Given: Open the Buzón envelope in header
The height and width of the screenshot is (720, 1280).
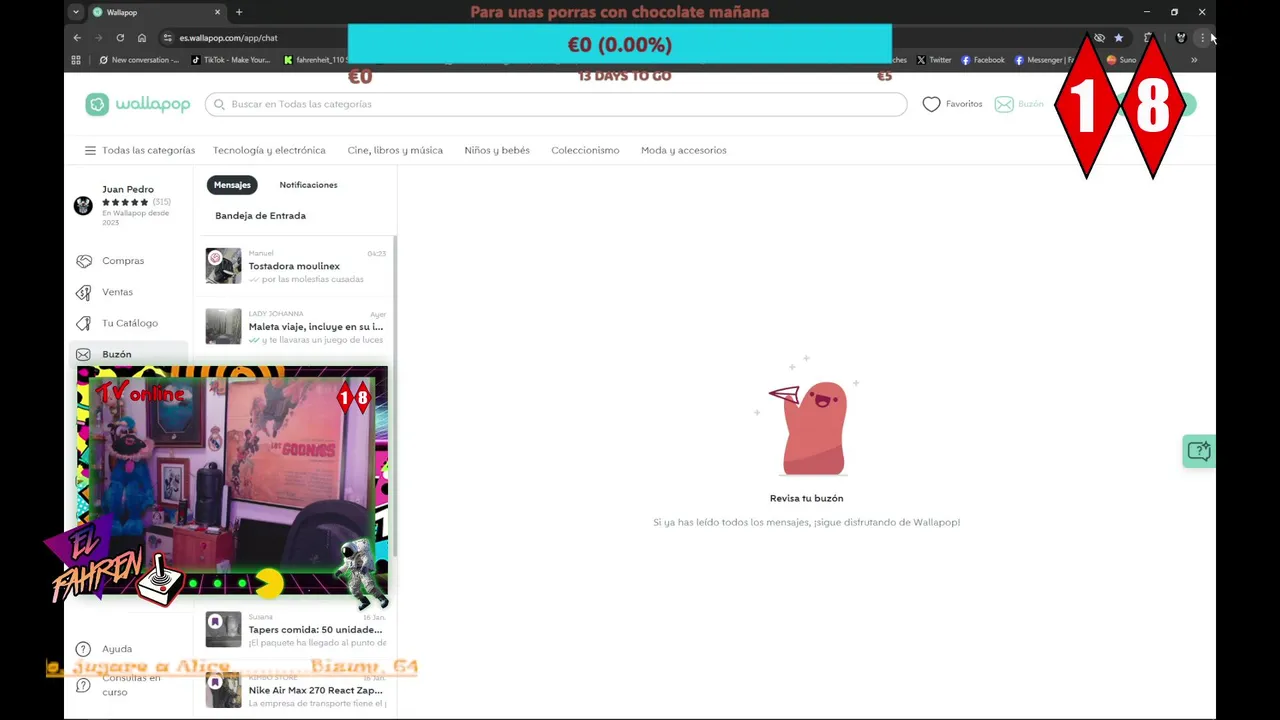Looking at the screenshot, I should 1004,104.
